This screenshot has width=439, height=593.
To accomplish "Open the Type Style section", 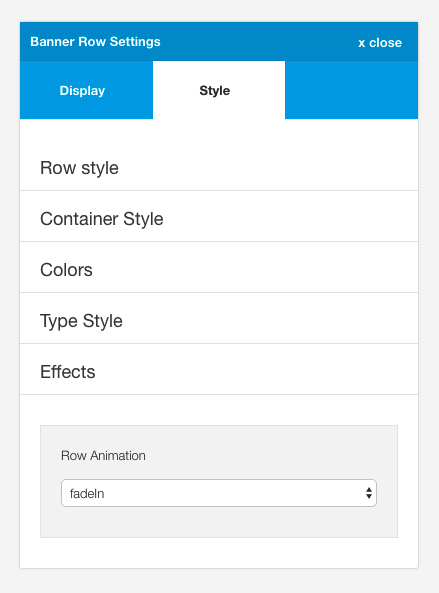I will point(219,321).
